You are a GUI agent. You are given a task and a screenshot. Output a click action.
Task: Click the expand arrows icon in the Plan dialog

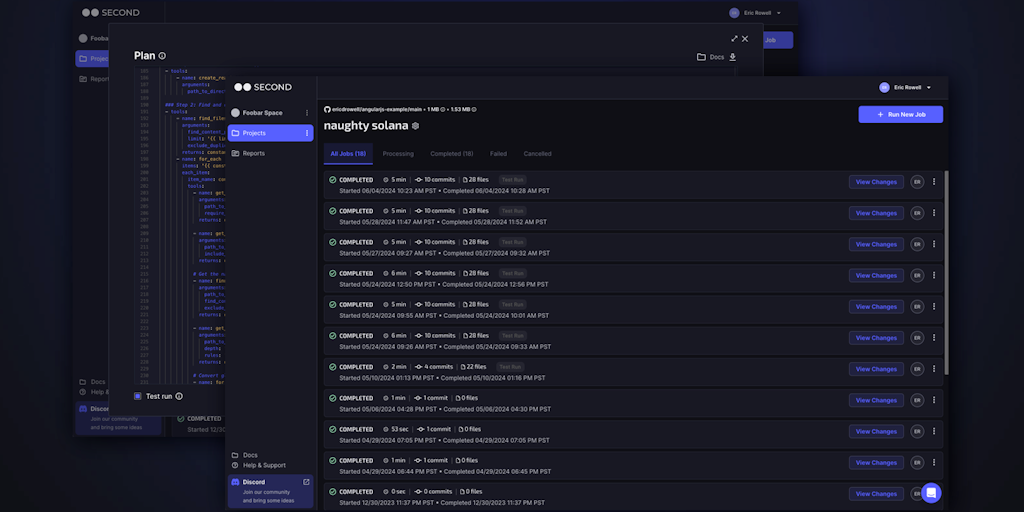[734, 39]
